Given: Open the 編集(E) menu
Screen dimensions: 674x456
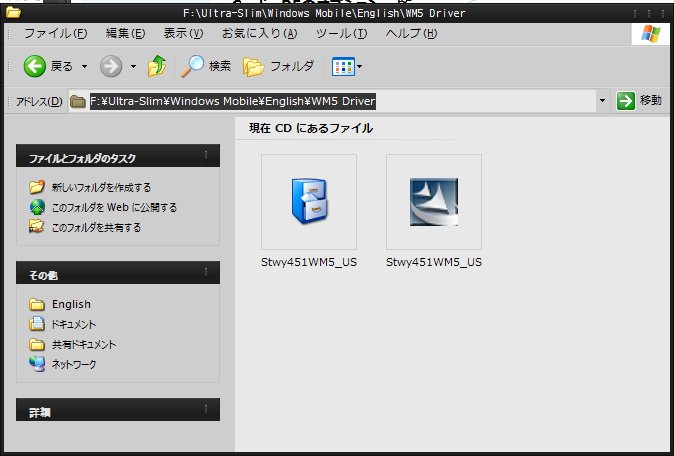Looking at the screenshot, I should tap(126, 34).
